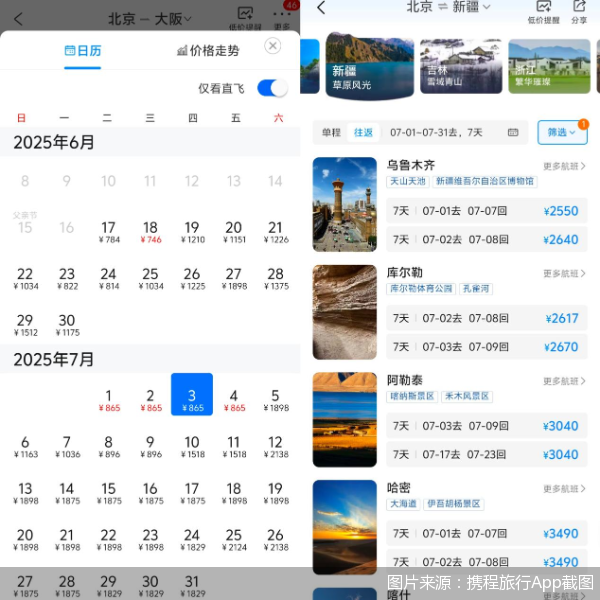Image resolution: width=600 pixels, height=600 pixels.
Task: Tap the 07-01~07-31去，7天 date field
Action: (436, 132)
